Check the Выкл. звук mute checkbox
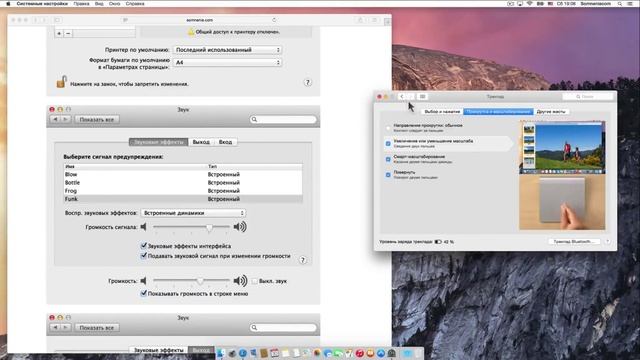The width and height of the screenshot is (640, 360). pyautogui.click(x=254, y=281)
